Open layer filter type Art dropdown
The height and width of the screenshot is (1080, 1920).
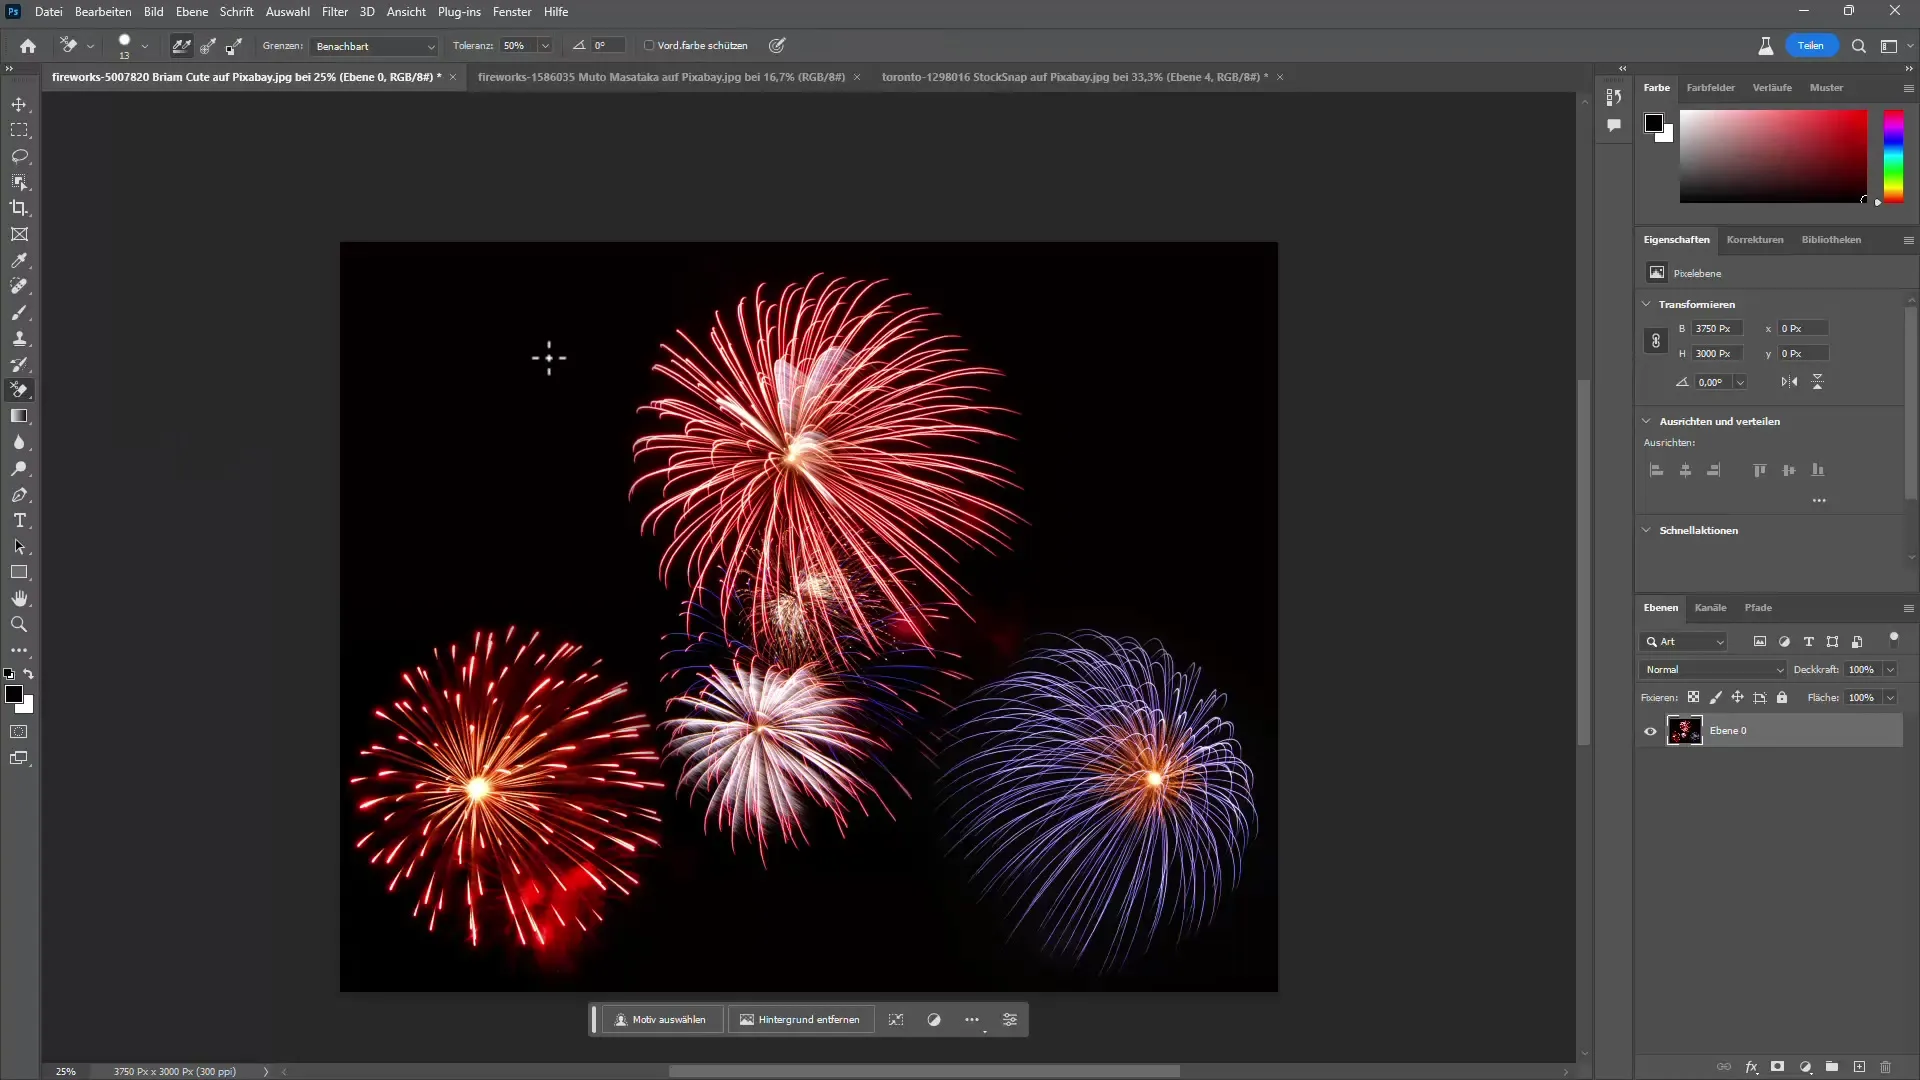click(1684, 642)
